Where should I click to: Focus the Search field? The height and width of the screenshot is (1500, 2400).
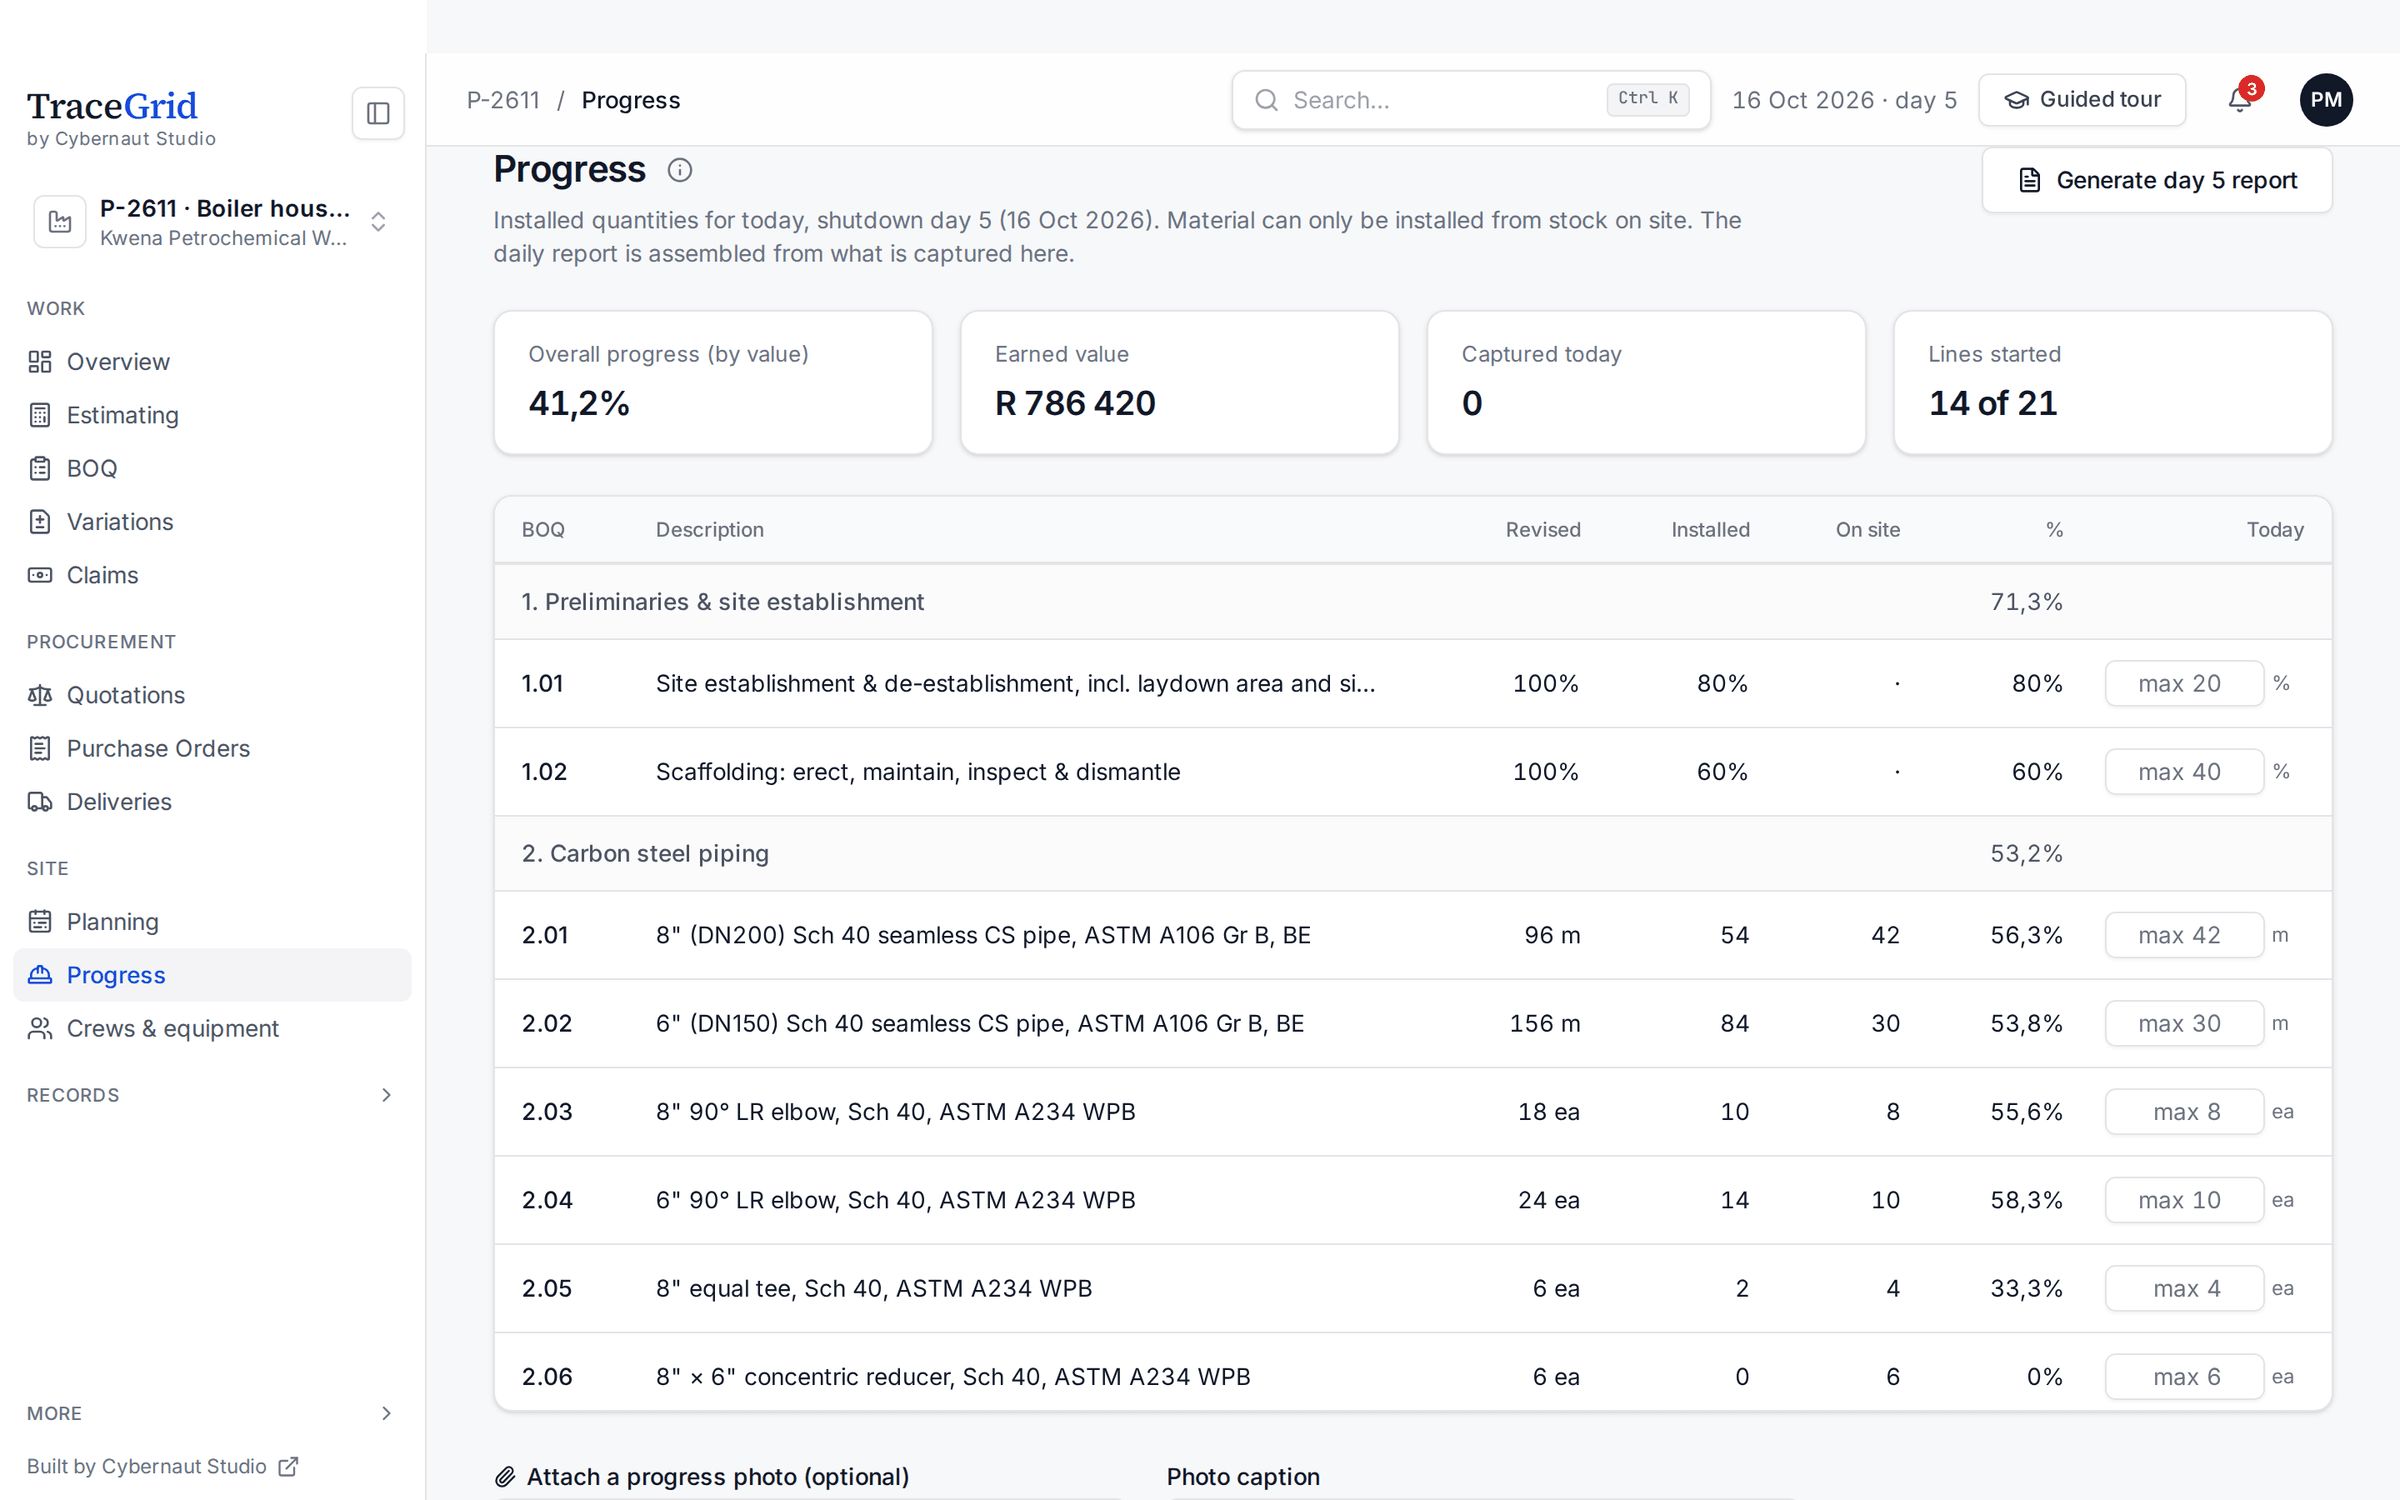1471,100
